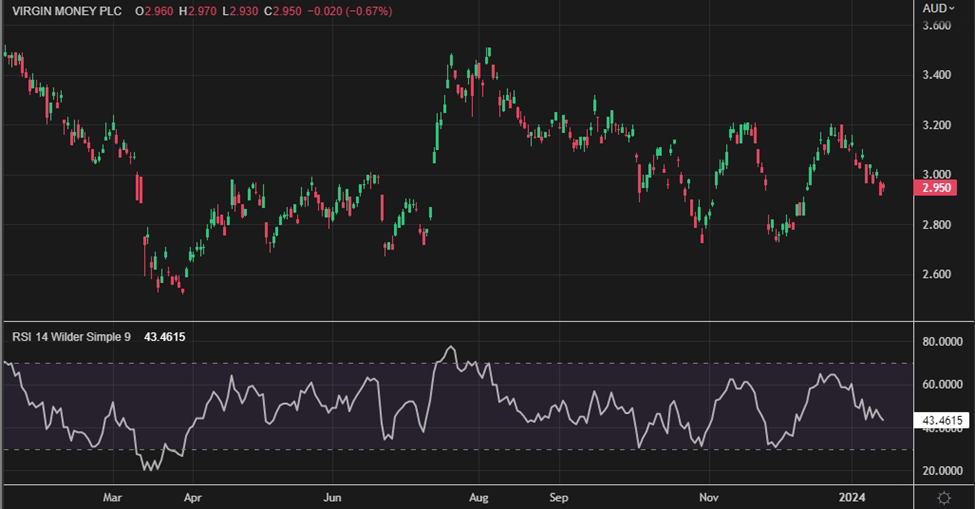
Task: Click the RSI legend value 43.4615
Action: pyautogui.click(x=165, y=337)
